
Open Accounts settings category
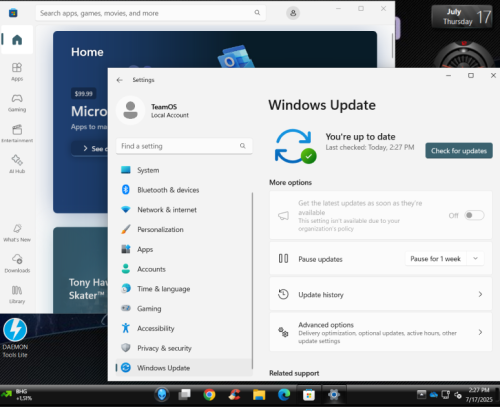click(x=184, y=269)
